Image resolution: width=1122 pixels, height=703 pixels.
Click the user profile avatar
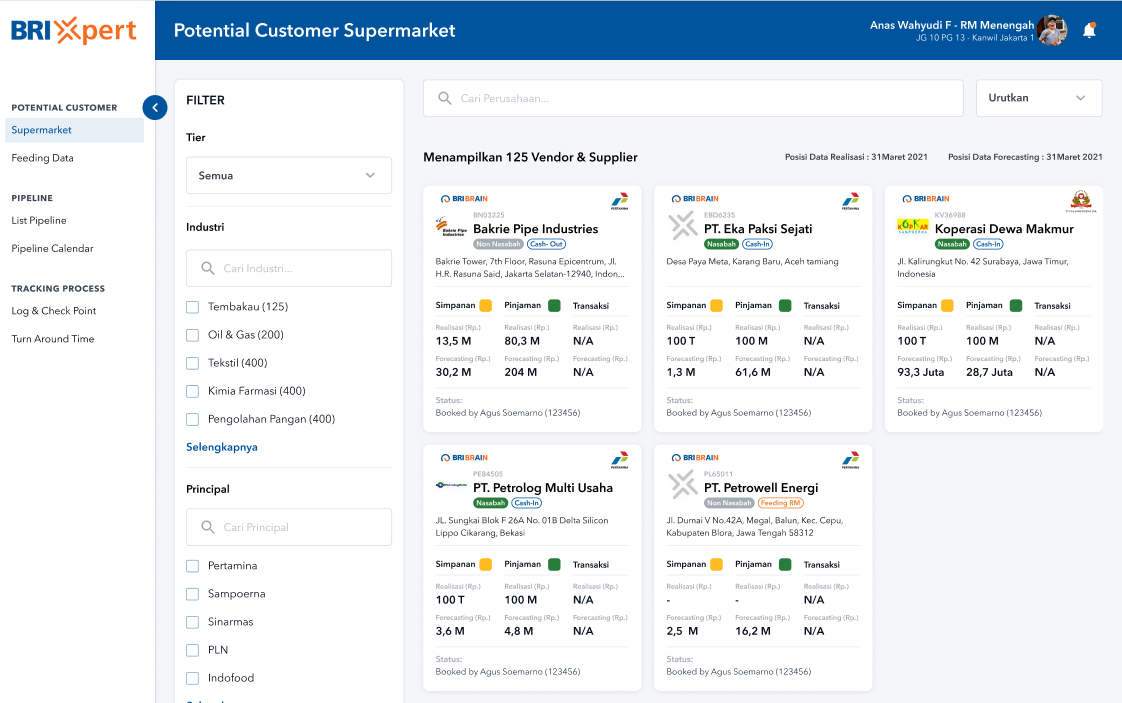(x=1052, y=30)
